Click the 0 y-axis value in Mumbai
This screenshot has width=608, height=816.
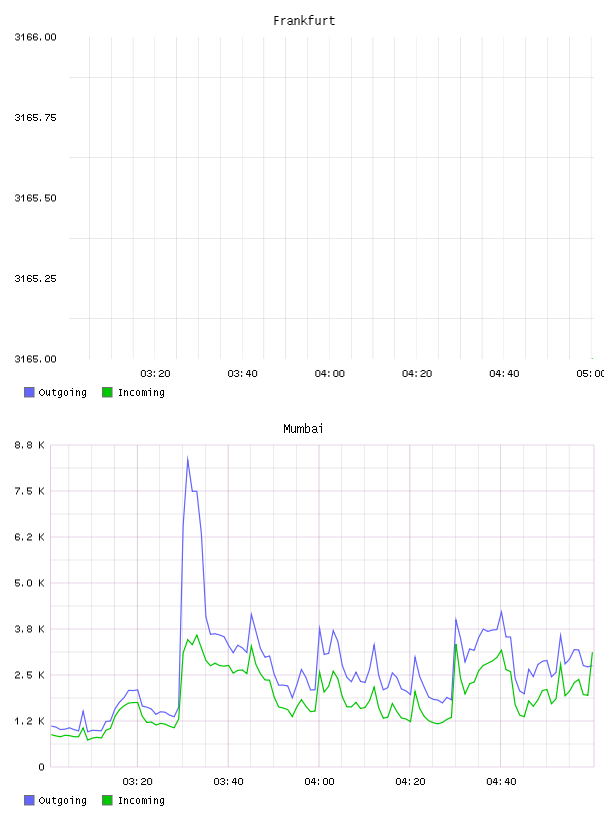coord(41,767)
